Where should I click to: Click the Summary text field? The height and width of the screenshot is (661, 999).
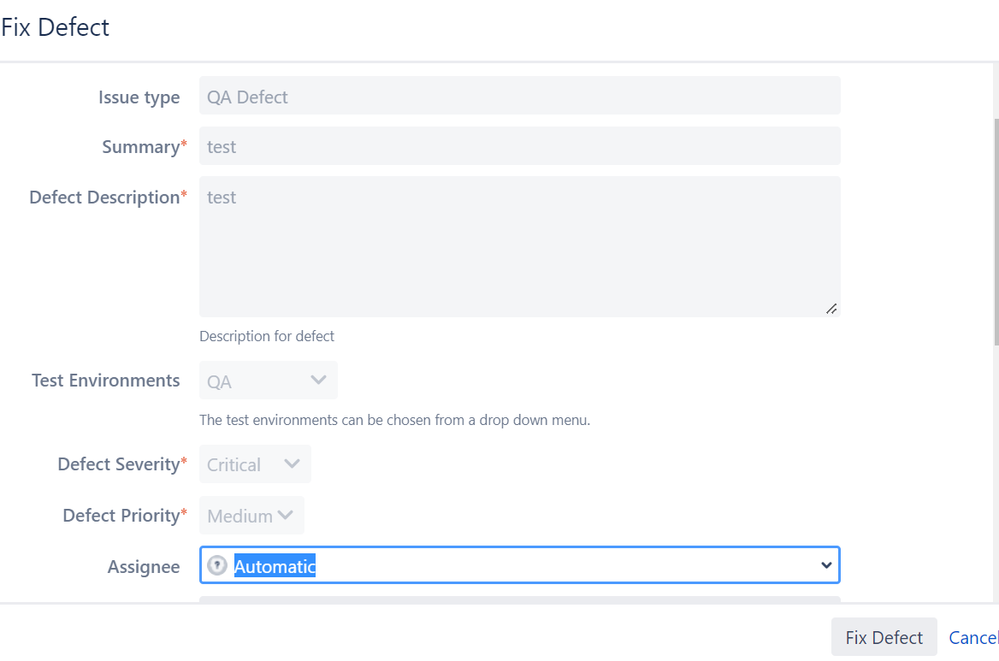(x=519, y=146)
